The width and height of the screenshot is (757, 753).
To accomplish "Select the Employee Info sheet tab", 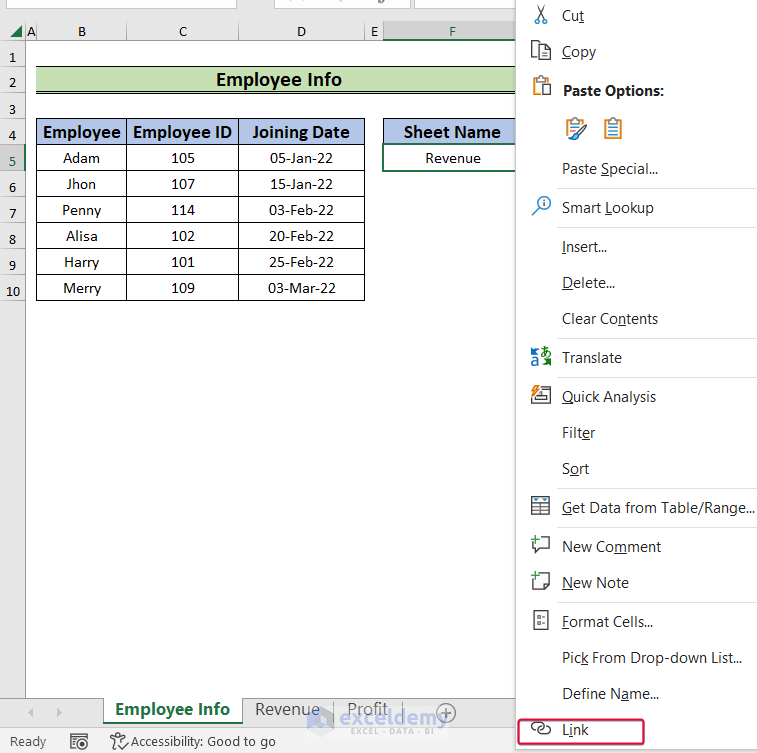I will point(172,709).
